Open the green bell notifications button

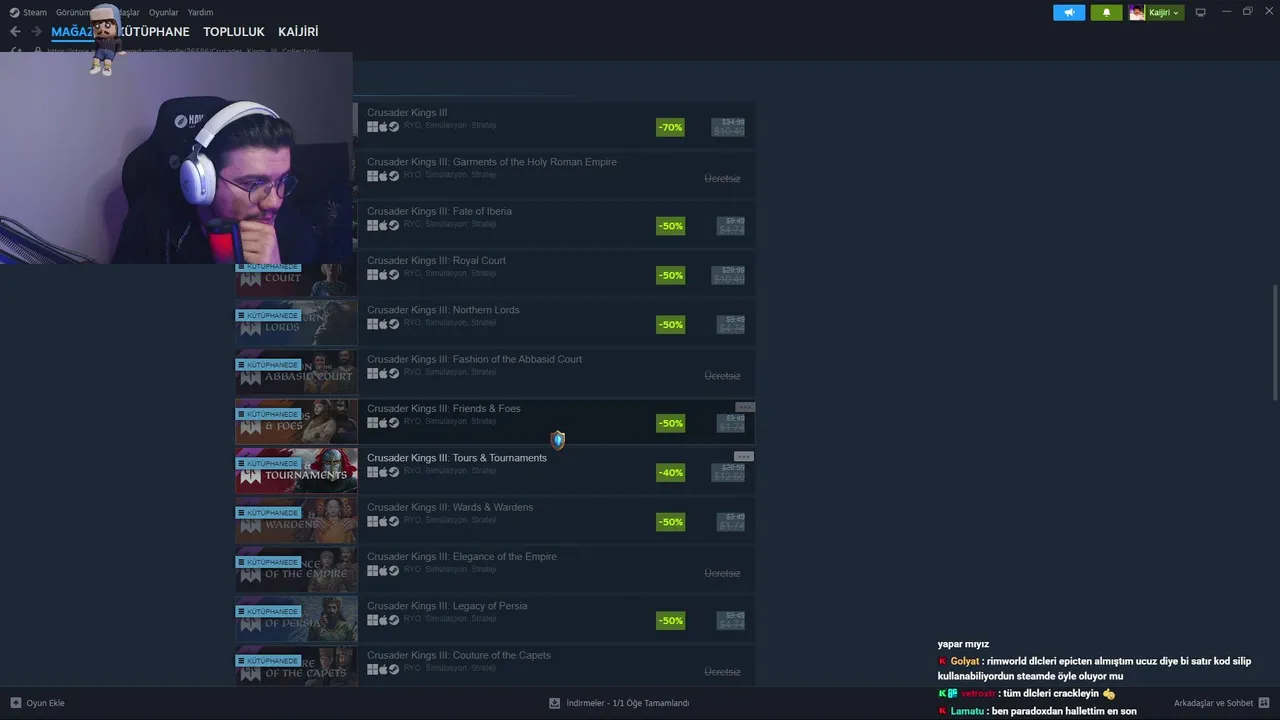click(1106, 12)
